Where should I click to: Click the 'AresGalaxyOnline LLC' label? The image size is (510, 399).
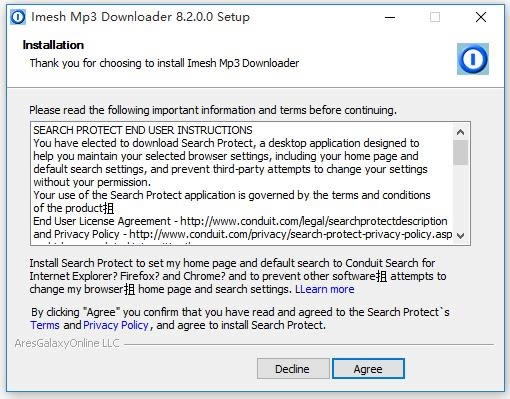(x=67, y=343)
